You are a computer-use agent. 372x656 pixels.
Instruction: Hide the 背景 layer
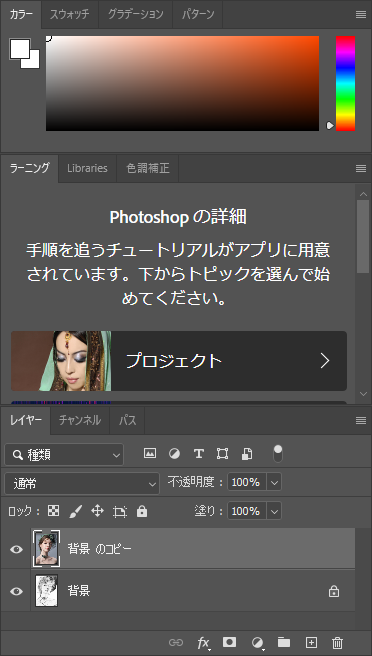[x=16, y=591]
